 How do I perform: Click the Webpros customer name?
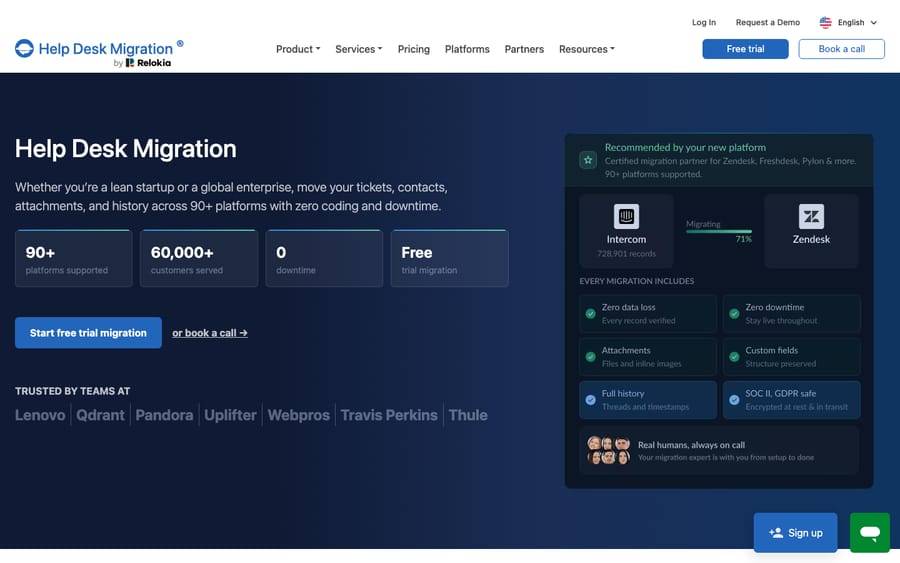[x=298, y=415]
